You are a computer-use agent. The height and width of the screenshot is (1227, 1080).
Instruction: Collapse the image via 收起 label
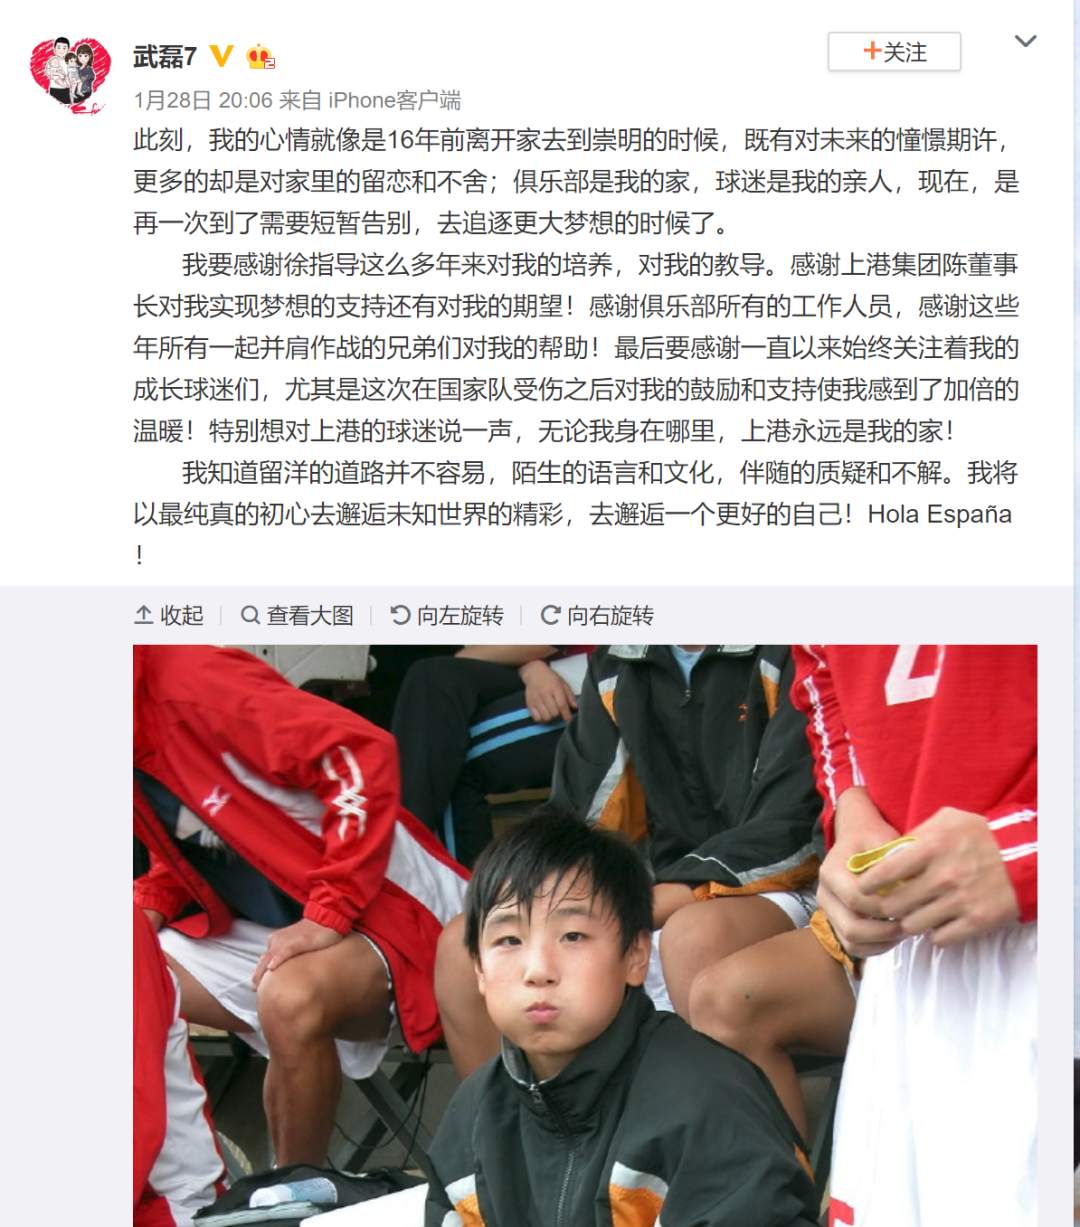(182, 615)
